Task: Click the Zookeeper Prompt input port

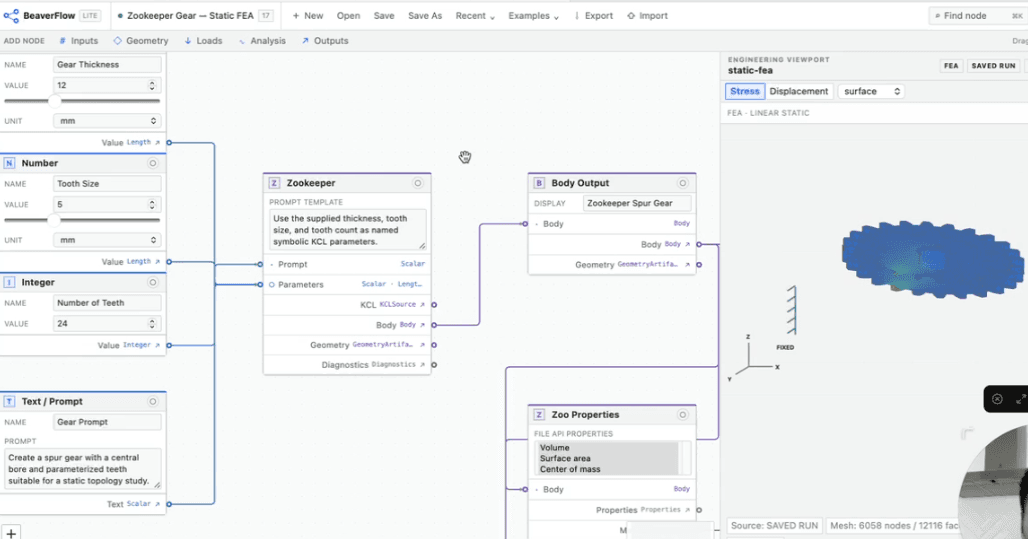Action: [260, 264]
